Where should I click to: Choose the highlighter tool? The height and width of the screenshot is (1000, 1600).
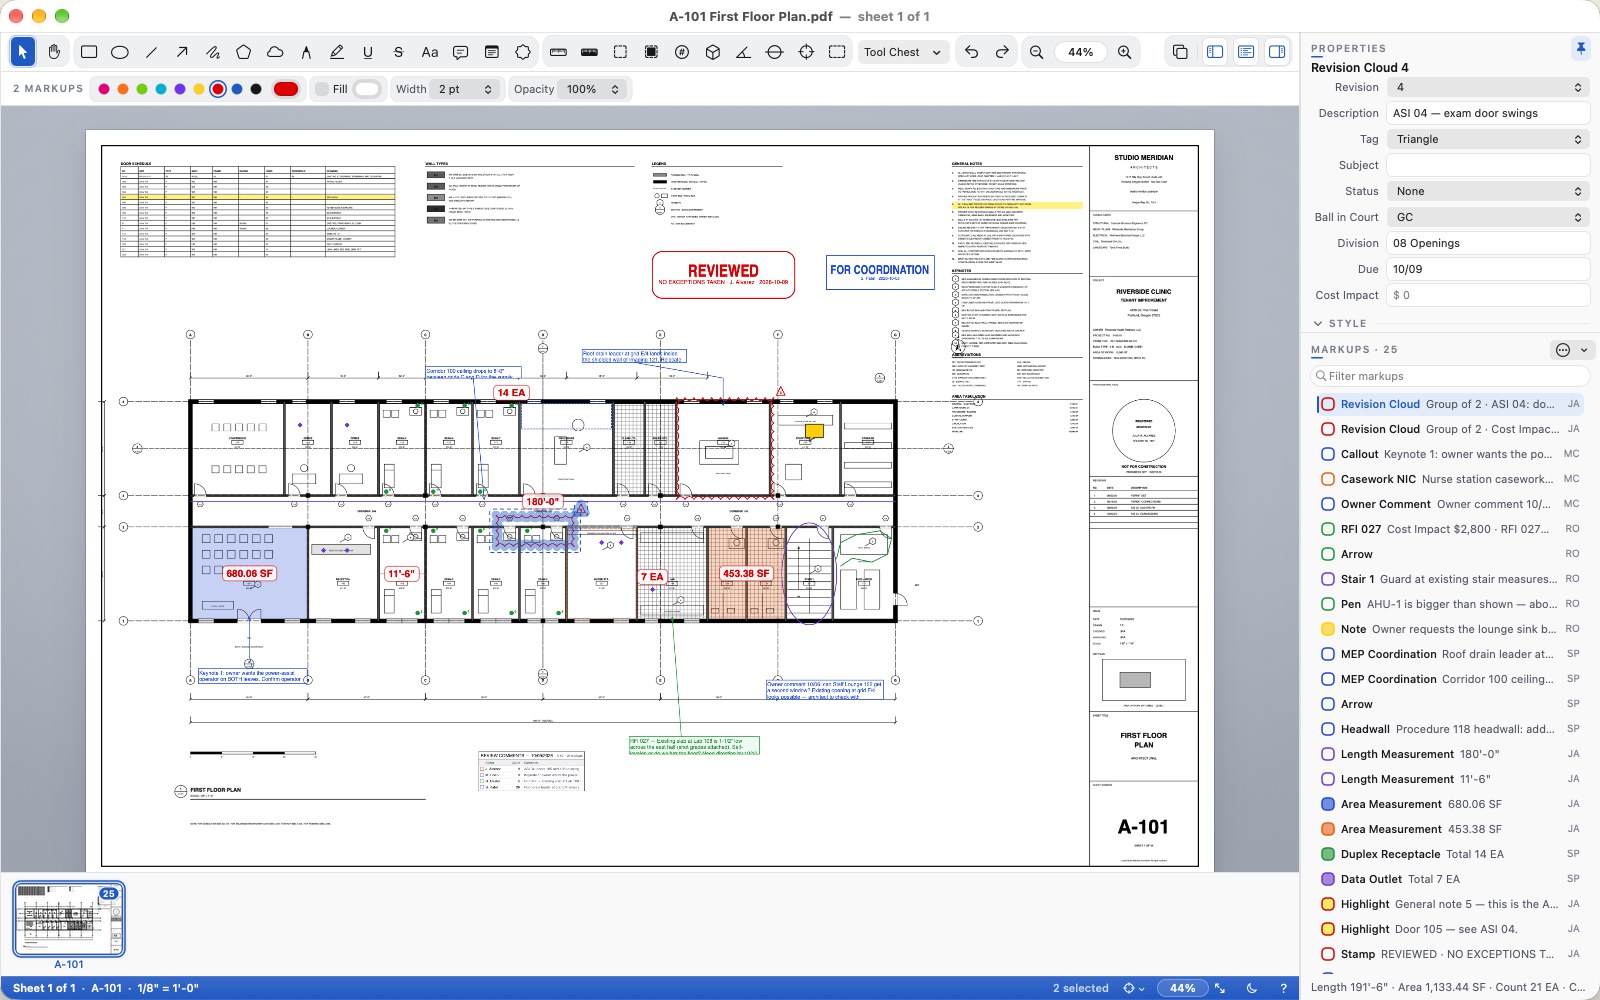337,52
